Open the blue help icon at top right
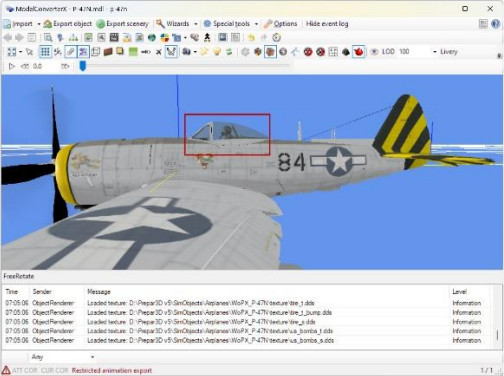 [x=495, y=24]
